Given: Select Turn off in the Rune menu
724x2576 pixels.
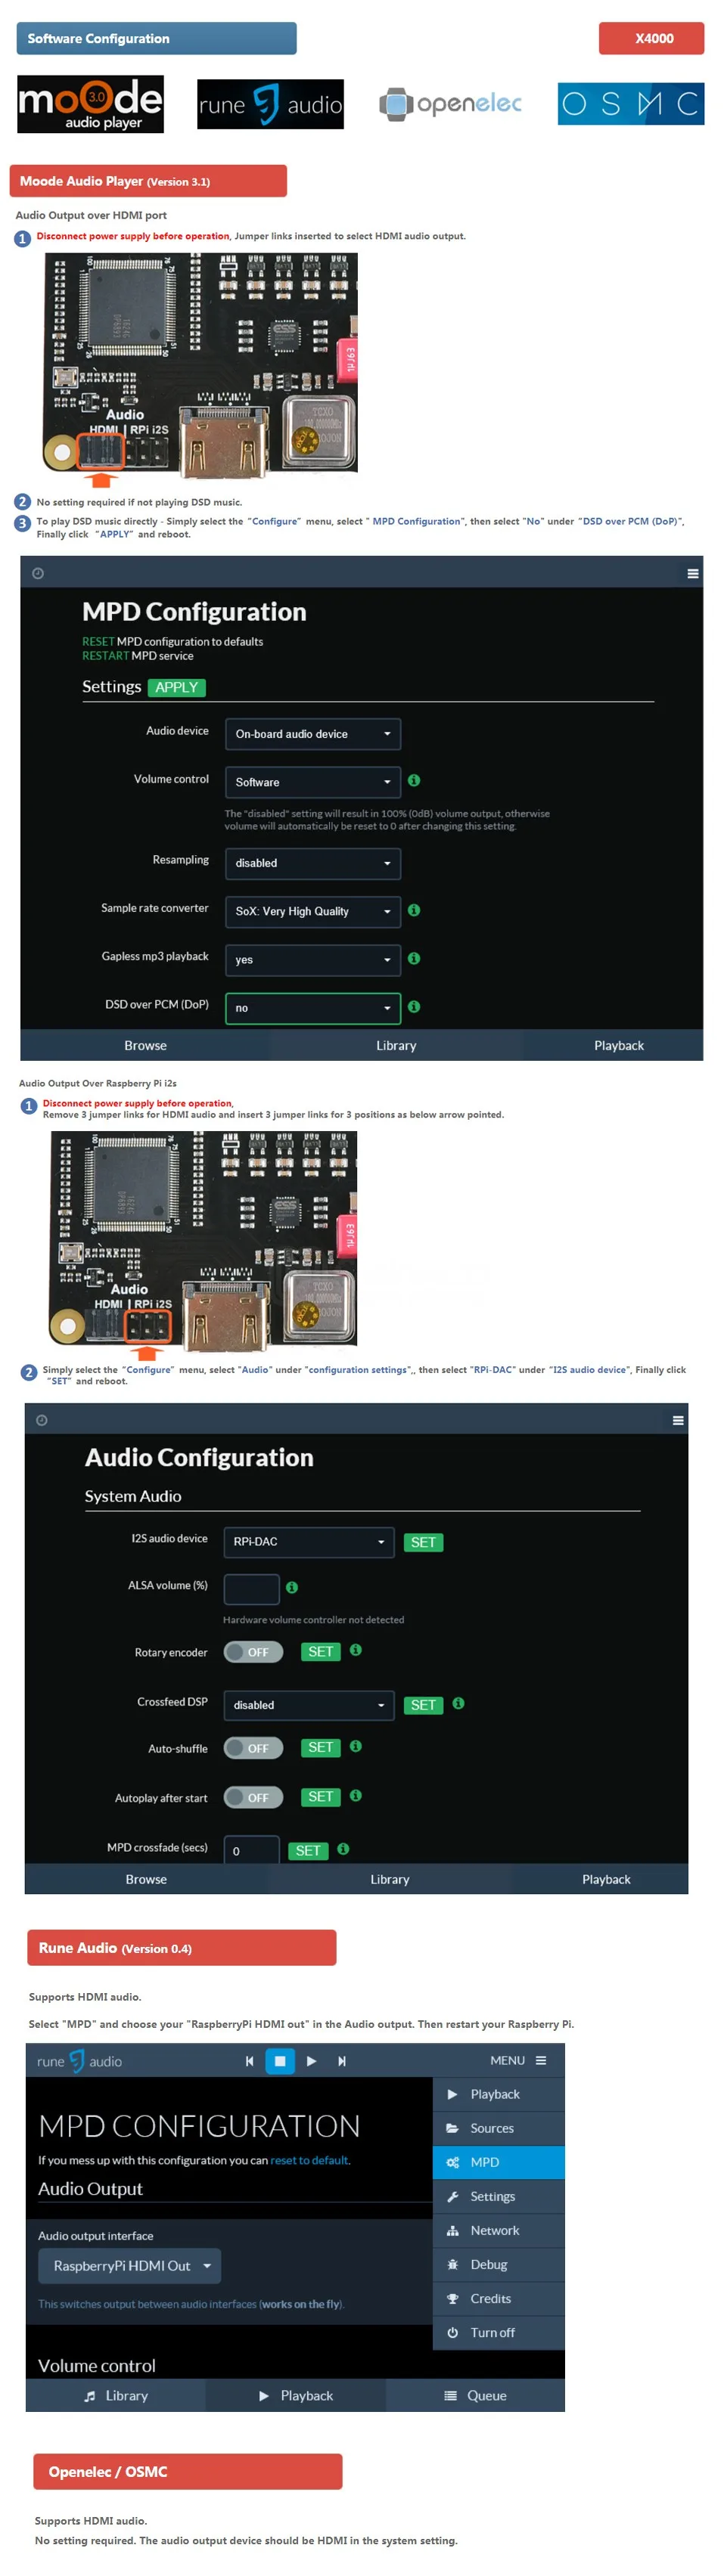Looking at the screenshot, I should click(499, 2332).
